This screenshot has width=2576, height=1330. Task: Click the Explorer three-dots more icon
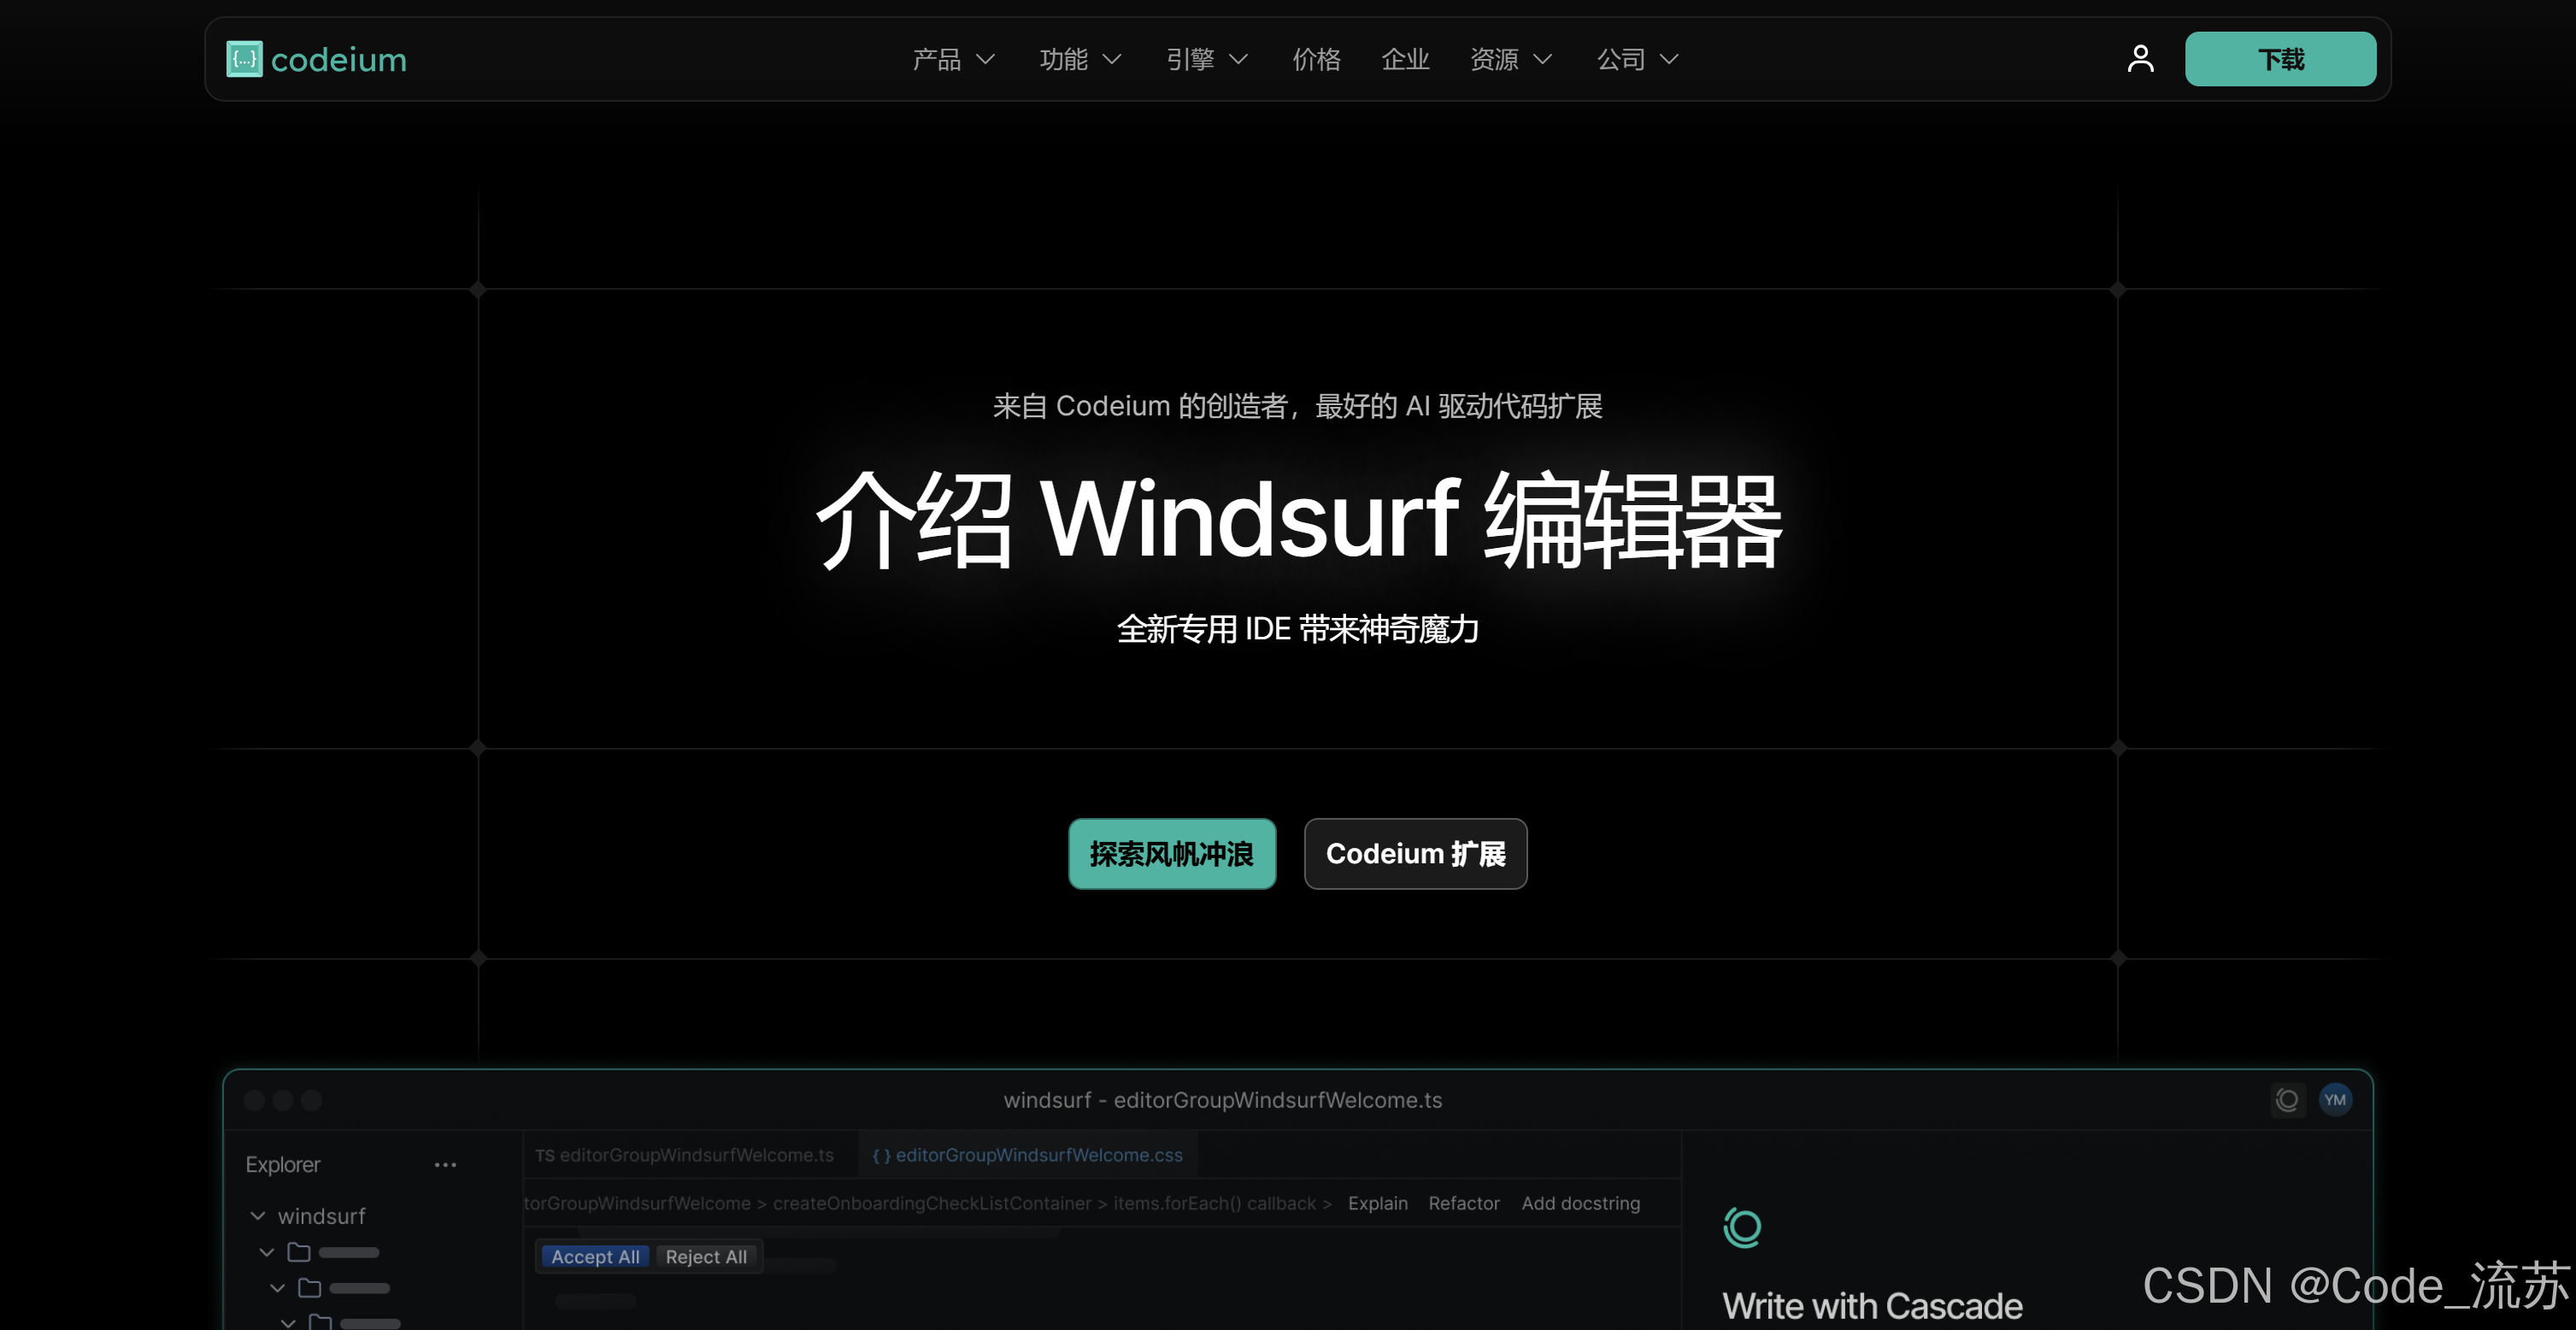[445, 1165]
